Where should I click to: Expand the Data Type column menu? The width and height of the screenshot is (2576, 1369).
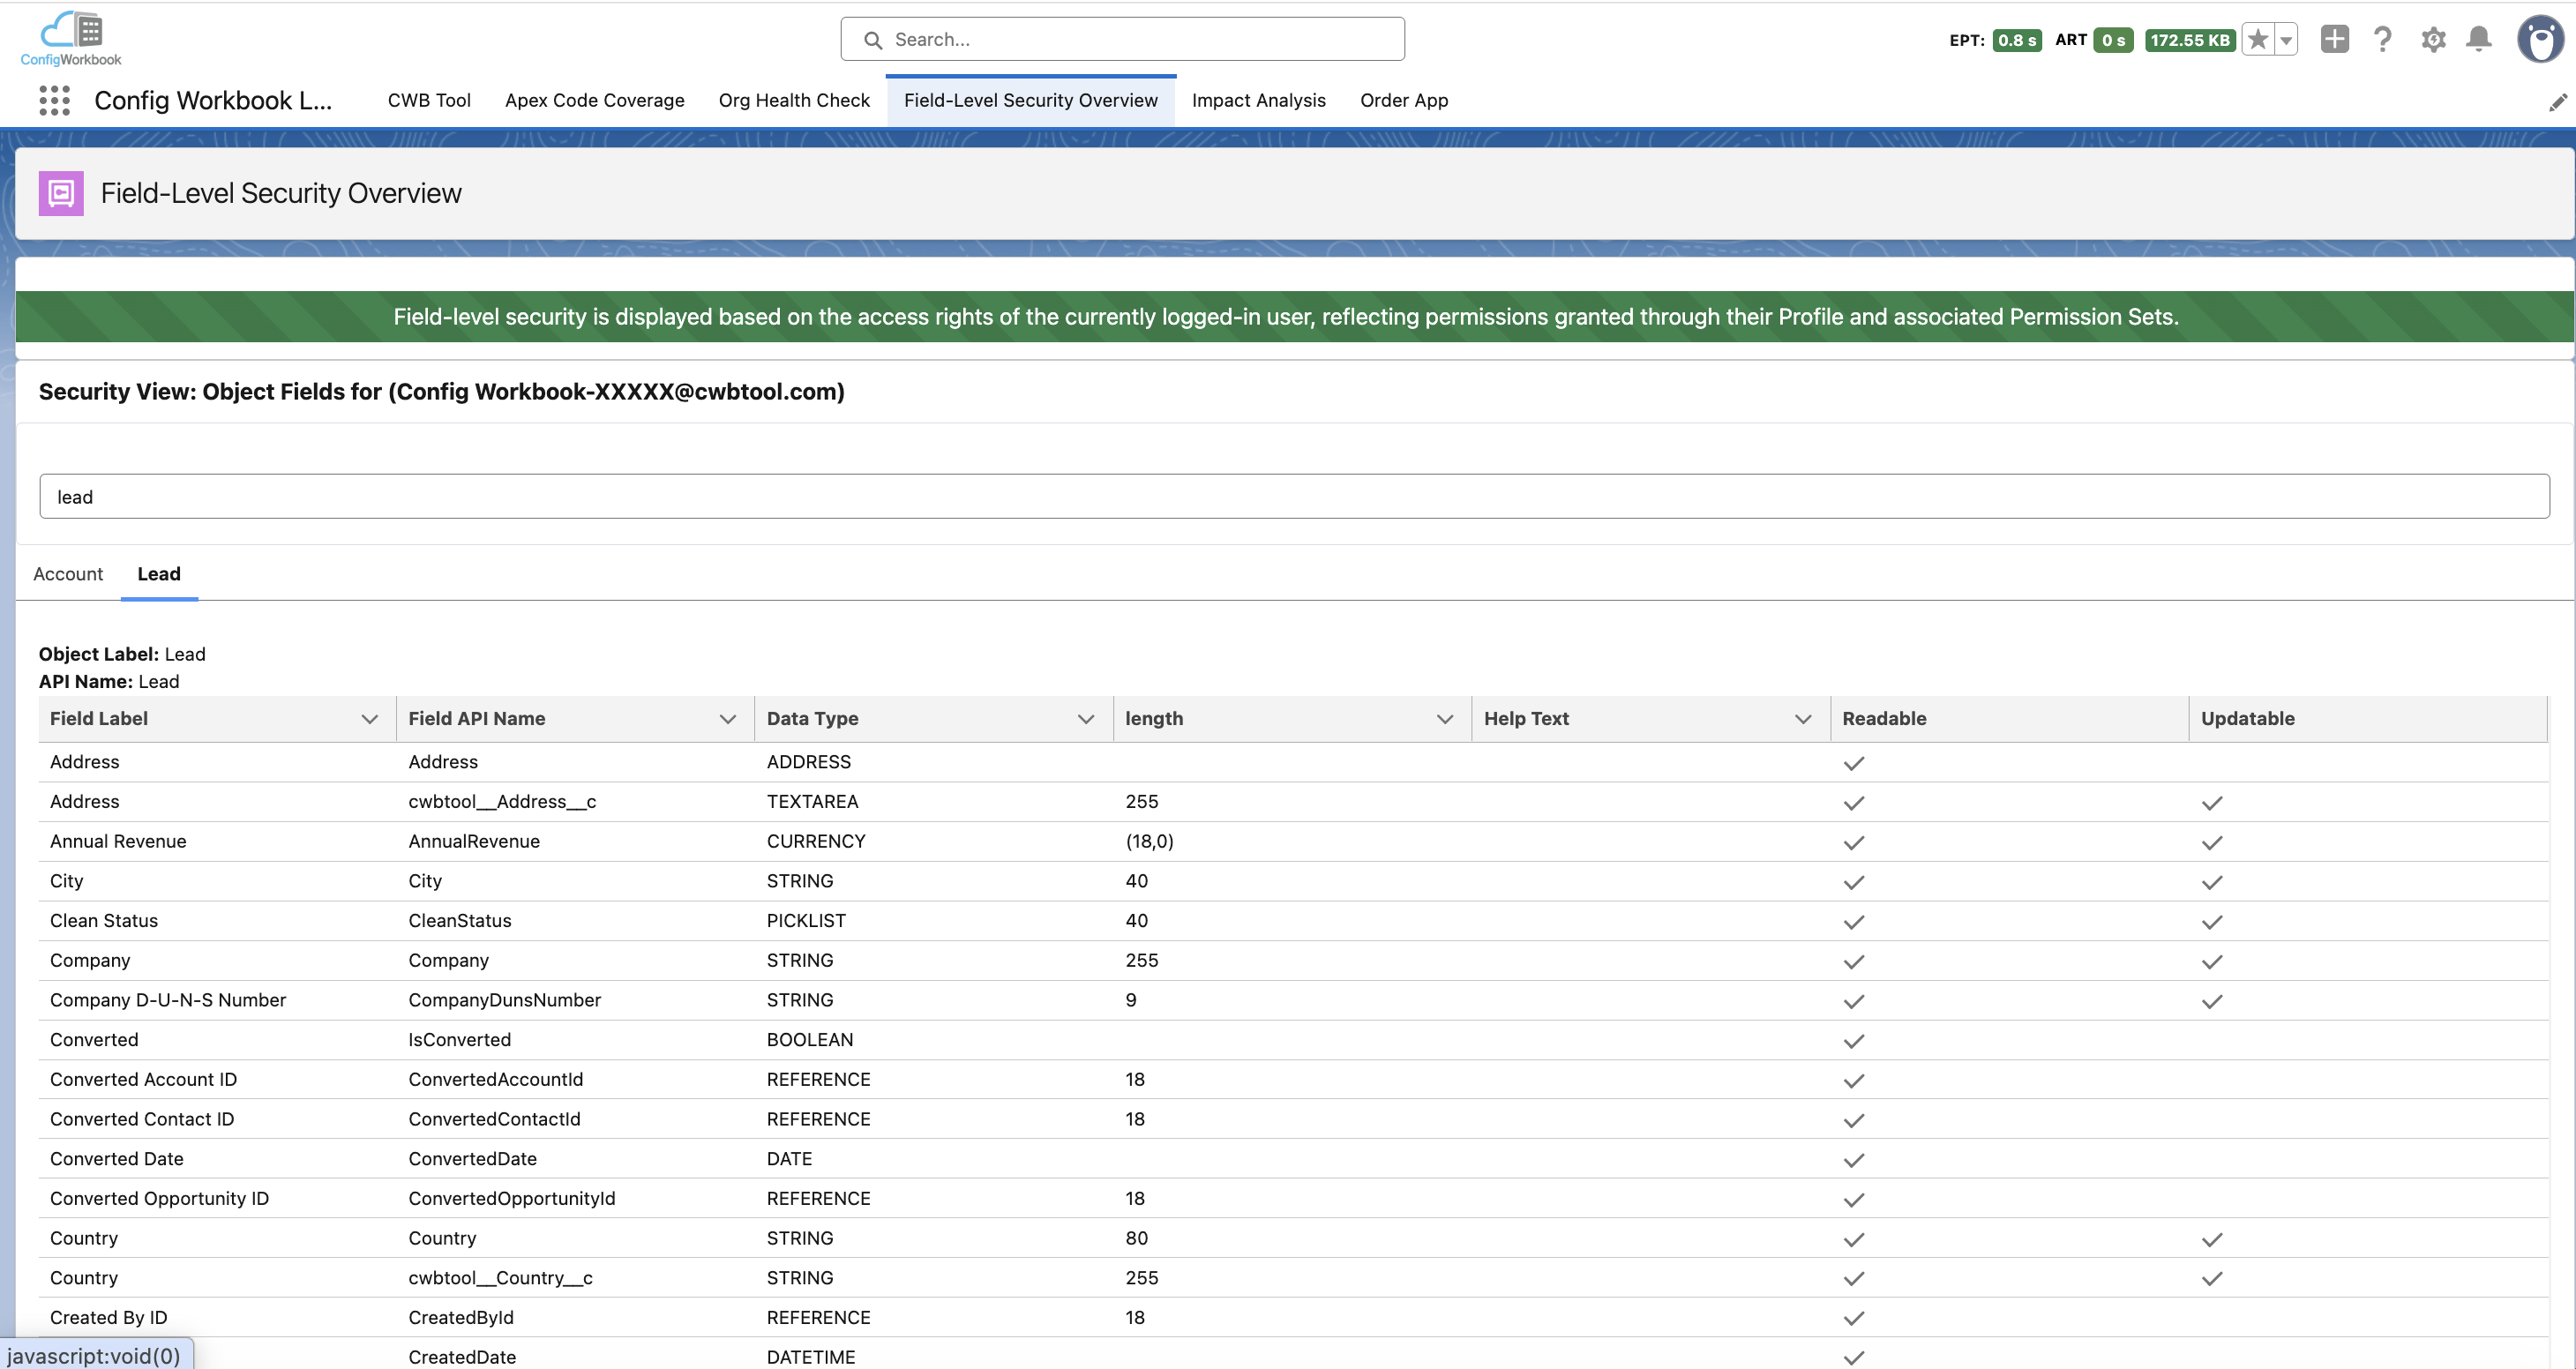click(x=1085, y=719)
